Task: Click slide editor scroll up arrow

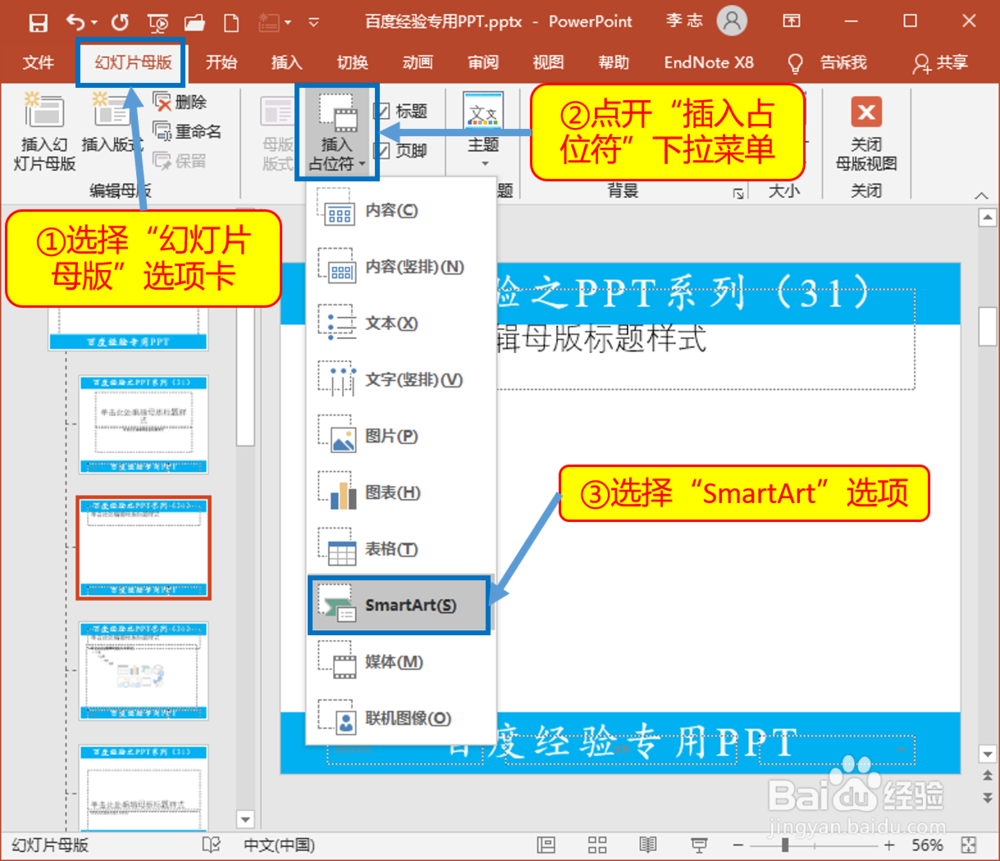Action: coord(987,217)
